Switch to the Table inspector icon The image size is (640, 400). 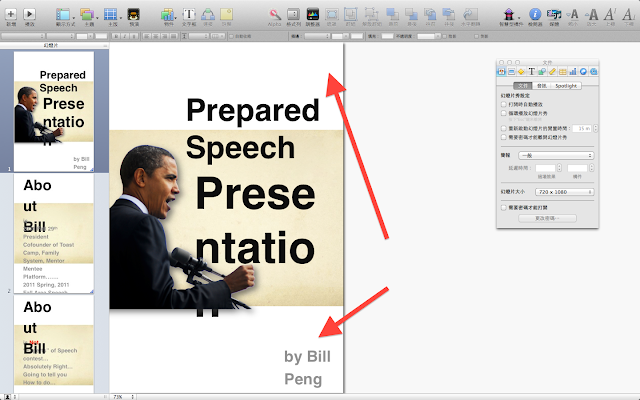[x=563, y=72]
